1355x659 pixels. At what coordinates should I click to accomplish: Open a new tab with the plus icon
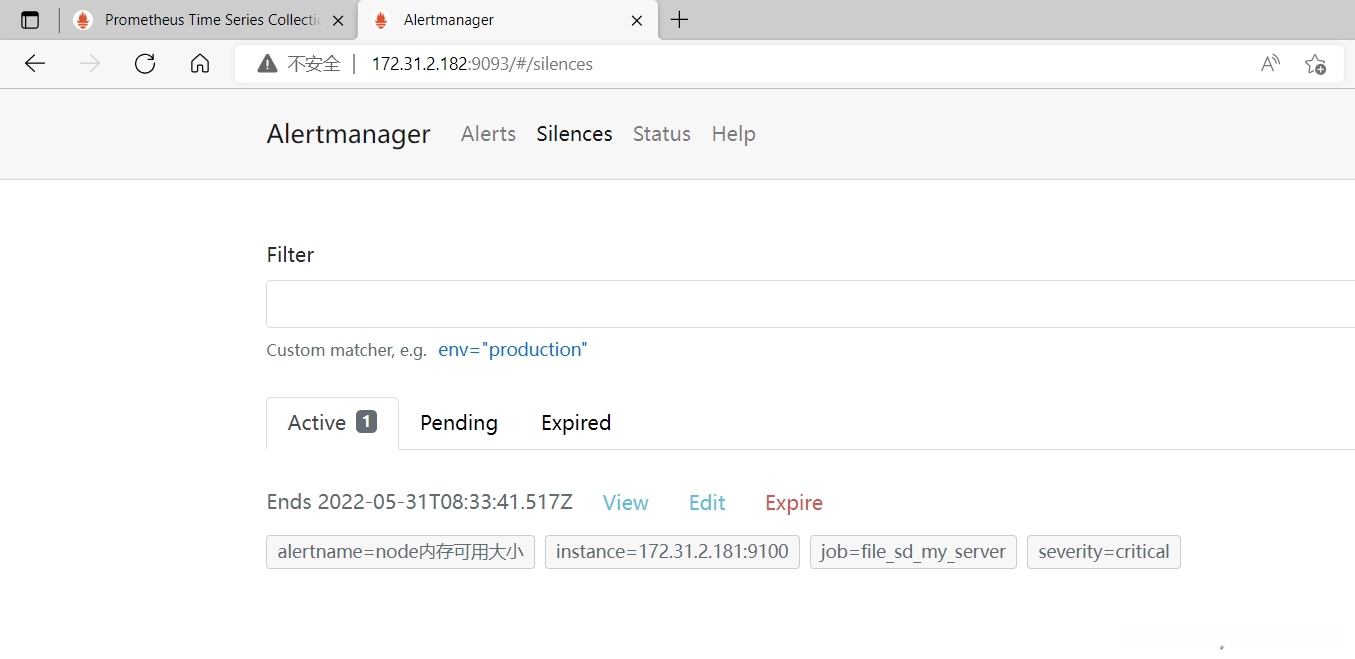(x=680, y=20)
